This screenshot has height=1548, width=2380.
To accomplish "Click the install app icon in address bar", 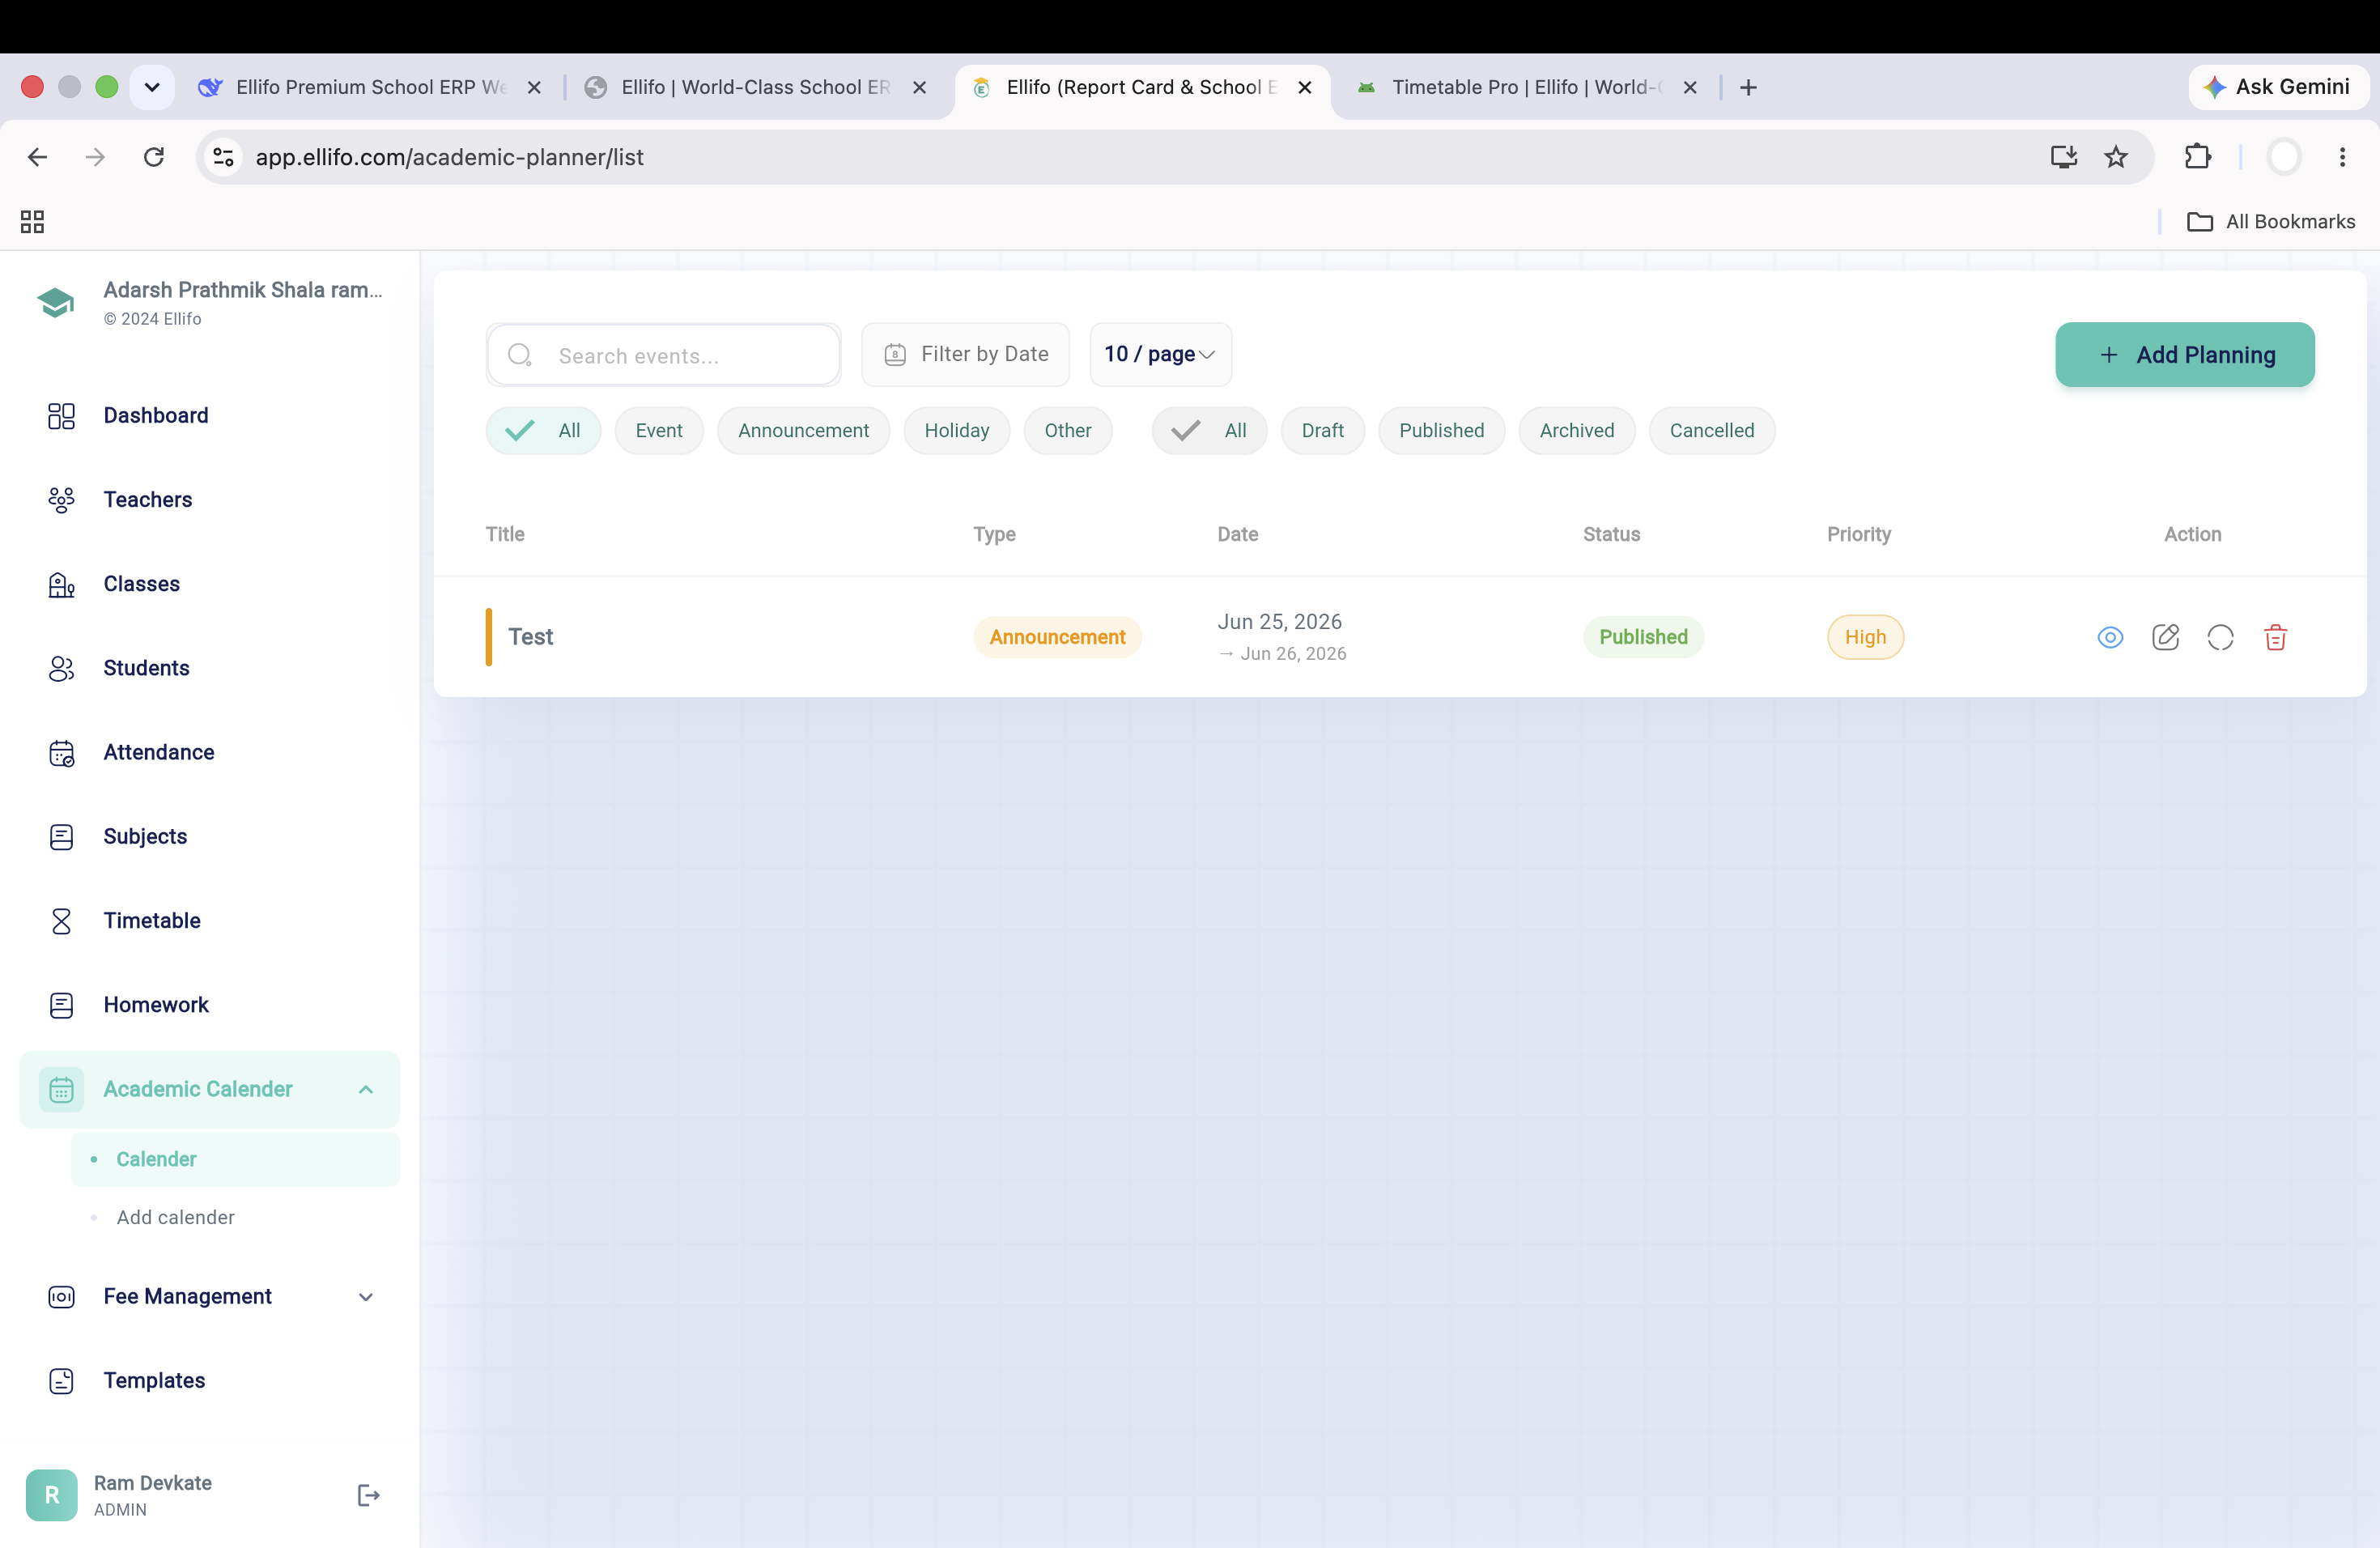I will pos(2063,157).
